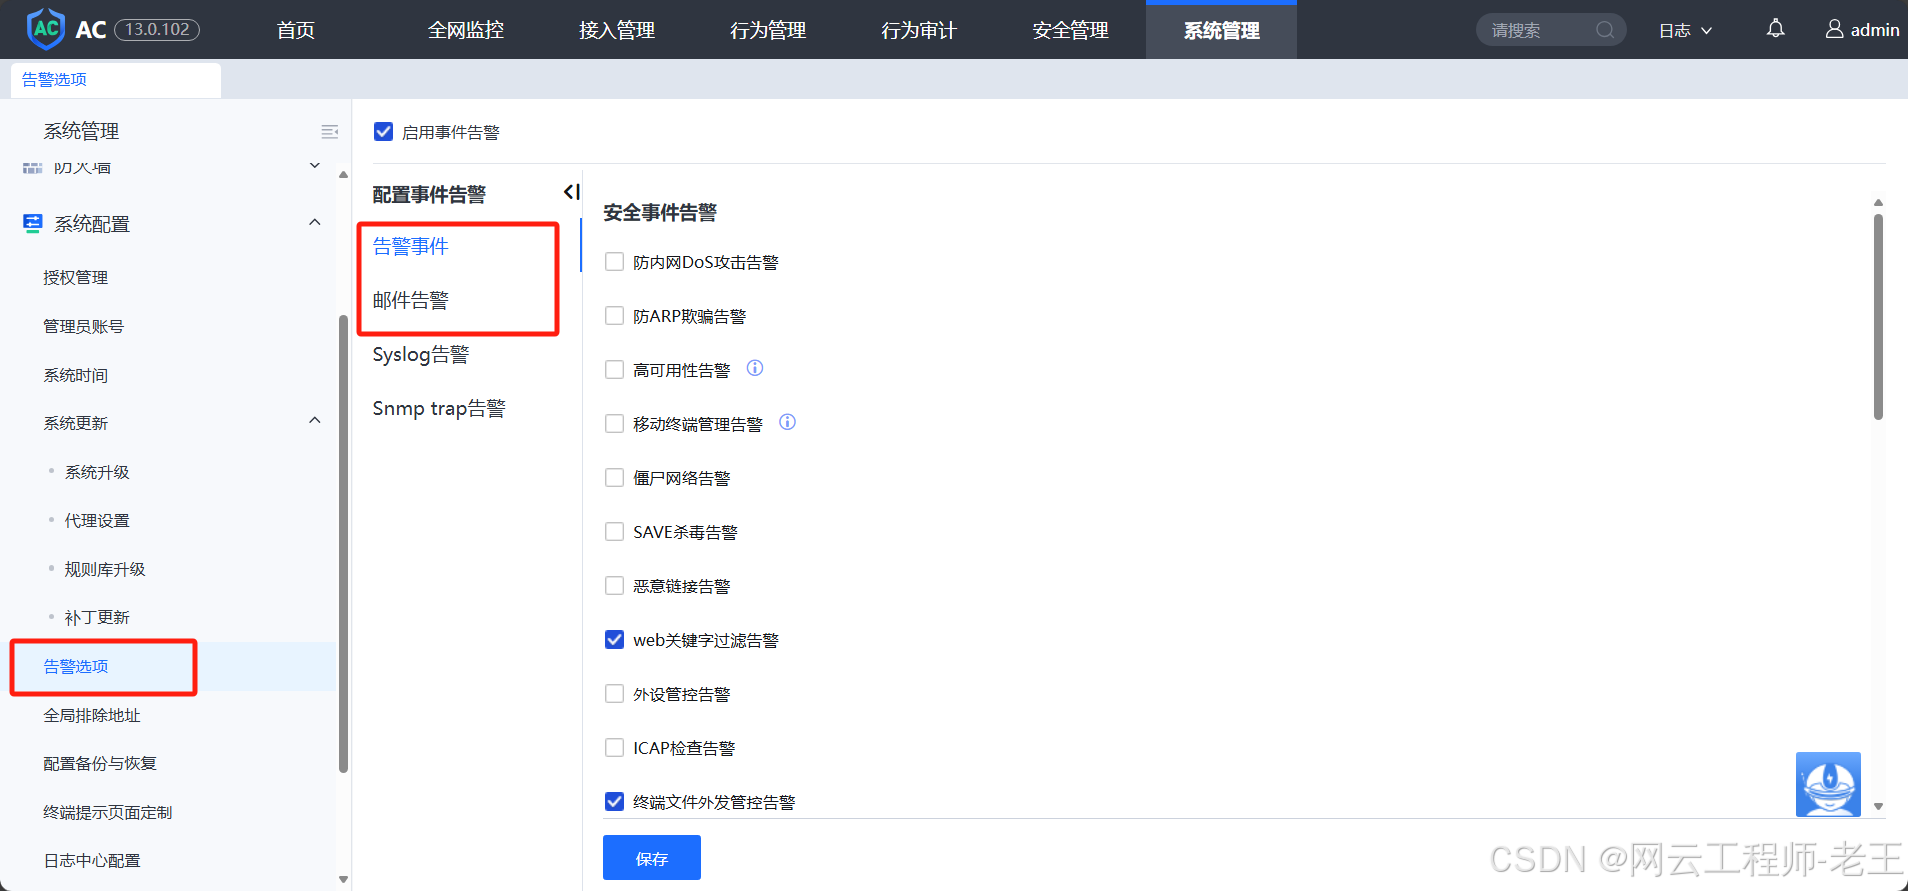Collapse the 系统配置 section chevron
Screen dimensions: 1908x891
(315, 222)
